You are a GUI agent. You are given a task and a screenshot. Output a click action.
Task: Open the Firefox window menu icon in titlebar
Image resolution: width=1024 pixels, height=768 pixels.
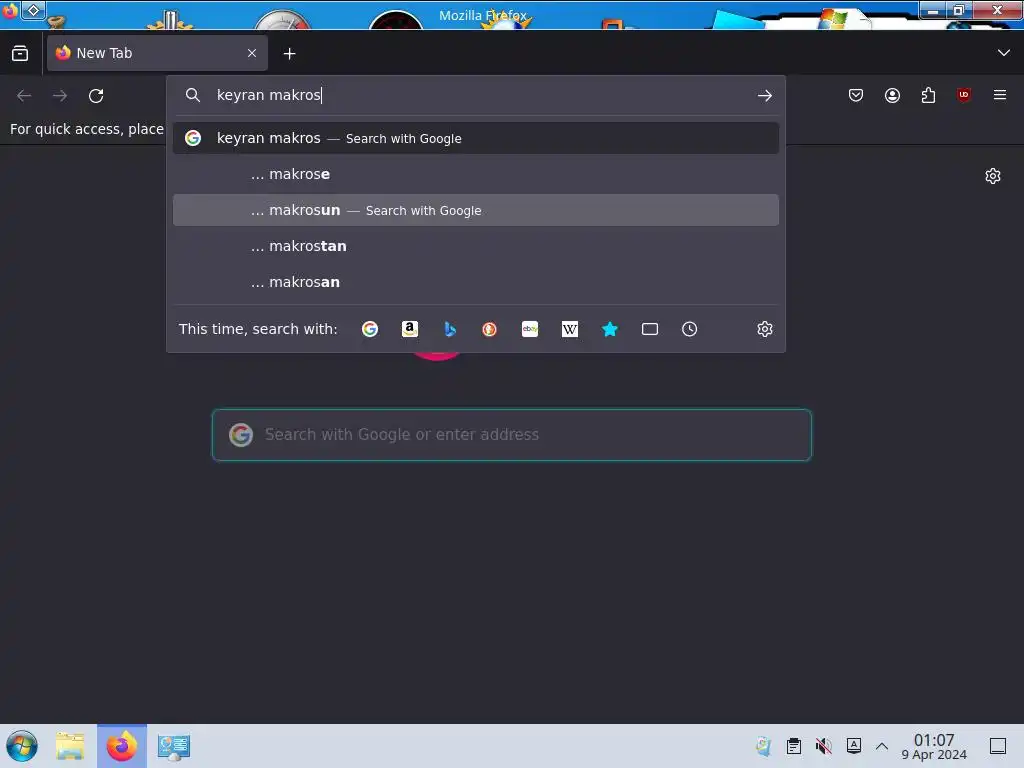10,10
